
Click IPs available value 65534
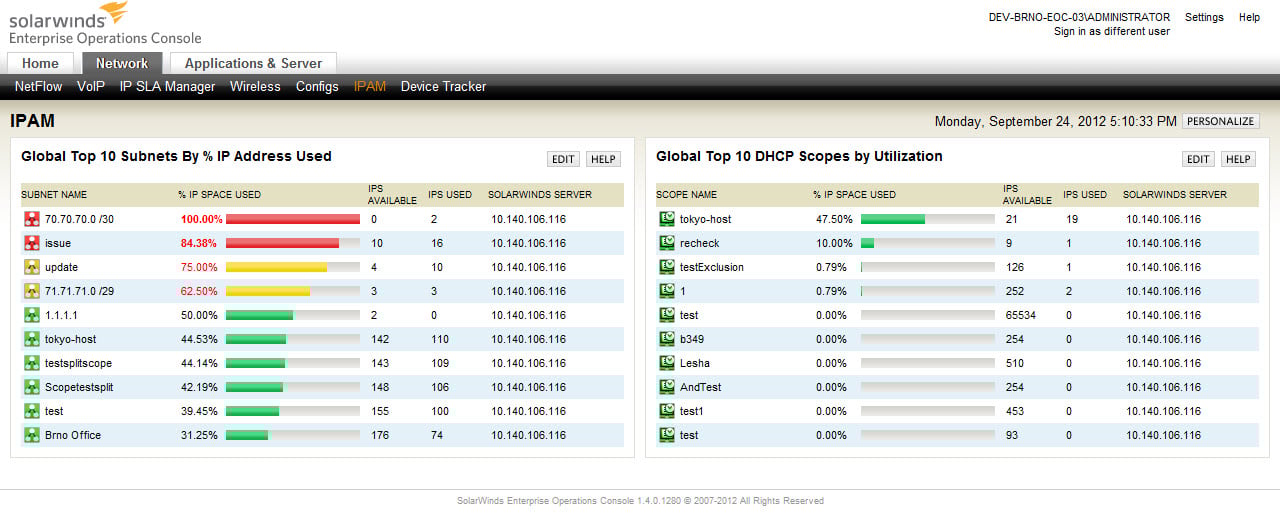click(x=1022, y=315)
